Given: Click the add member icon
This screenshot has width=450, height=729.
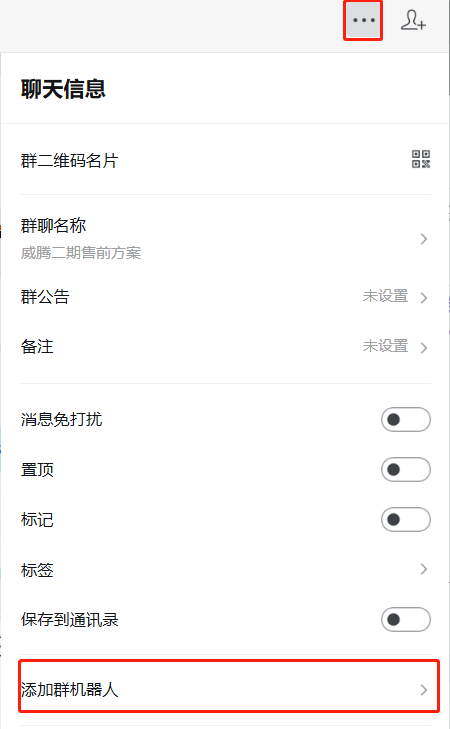Looking at the screenshot, I should point(413,20).
